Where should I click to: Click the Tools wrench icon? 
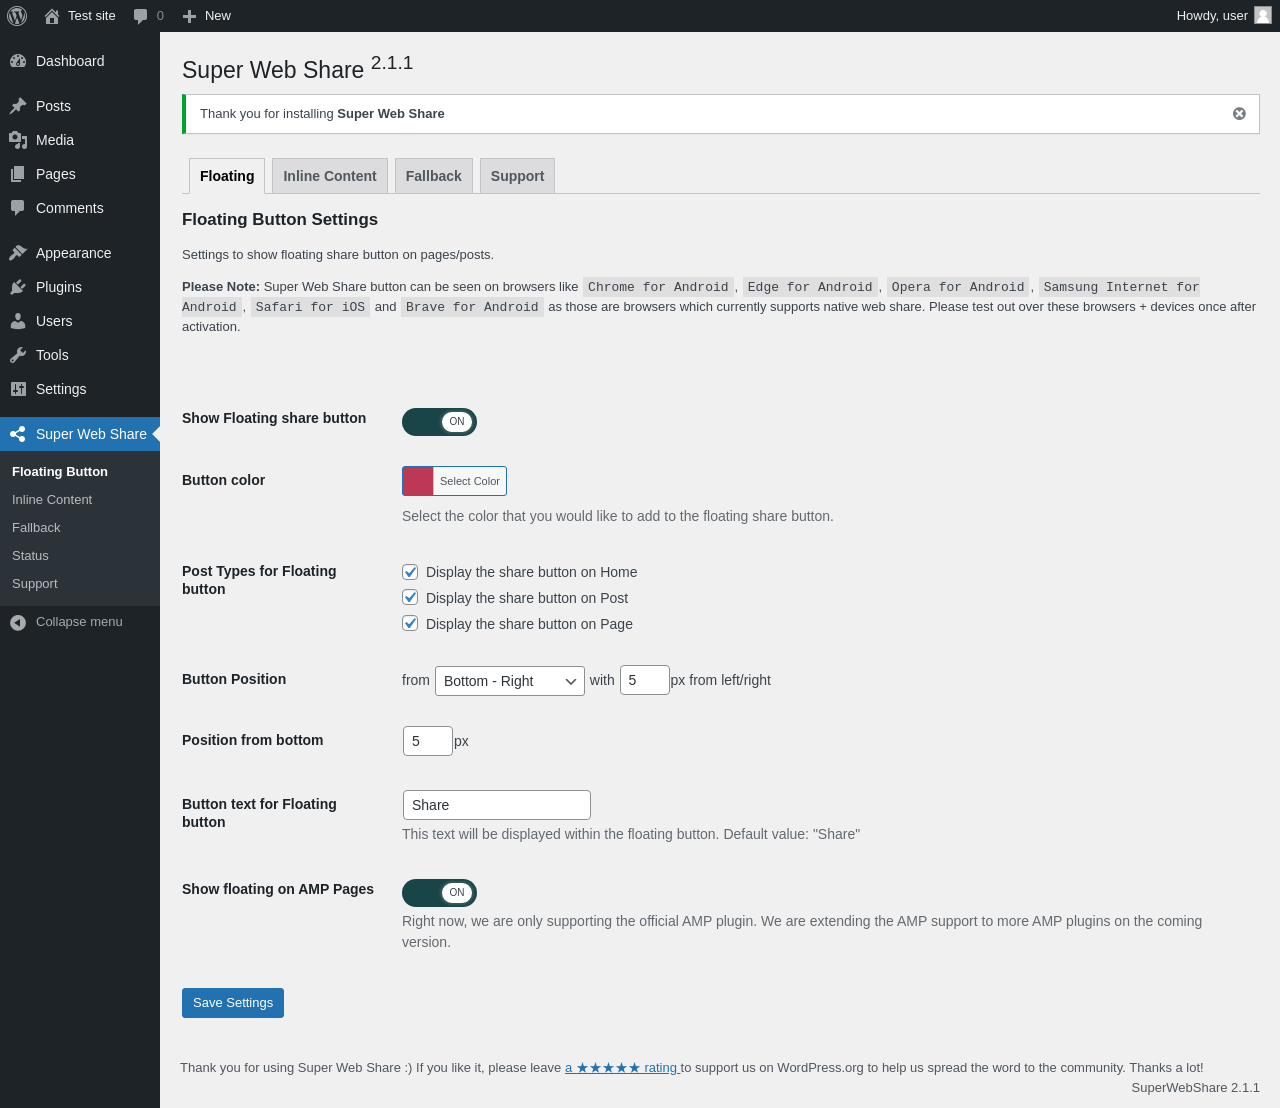[18, 355]
